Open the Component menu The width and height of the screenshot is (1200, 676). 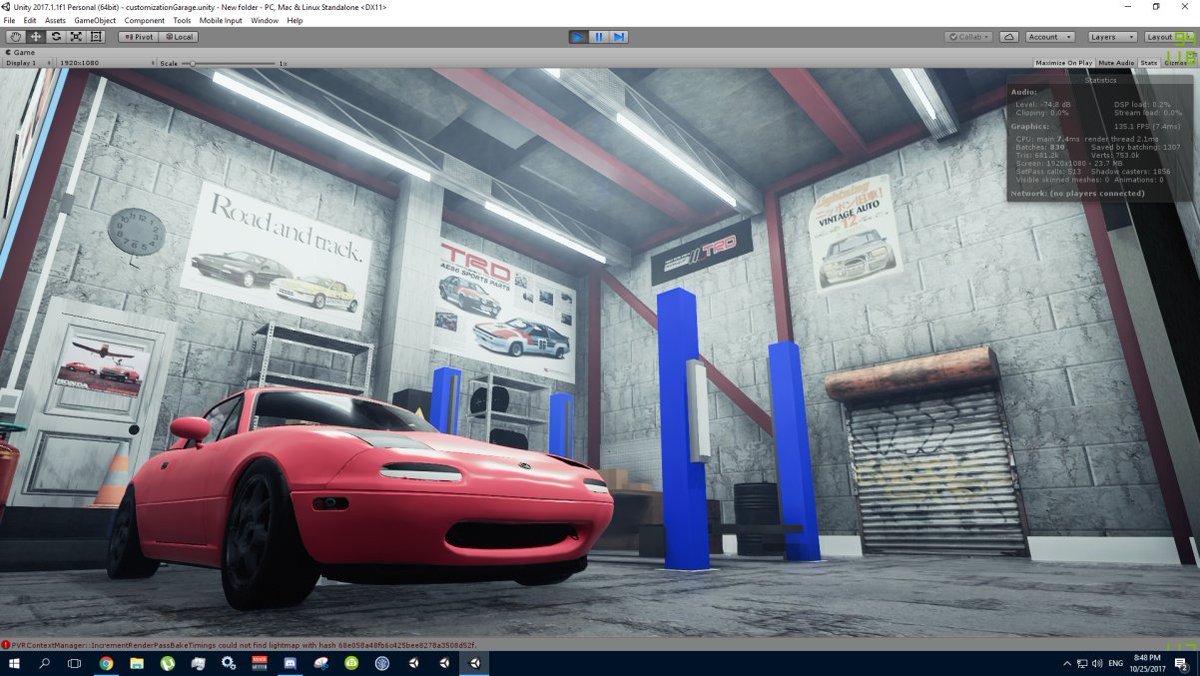(x=145, y=20)
